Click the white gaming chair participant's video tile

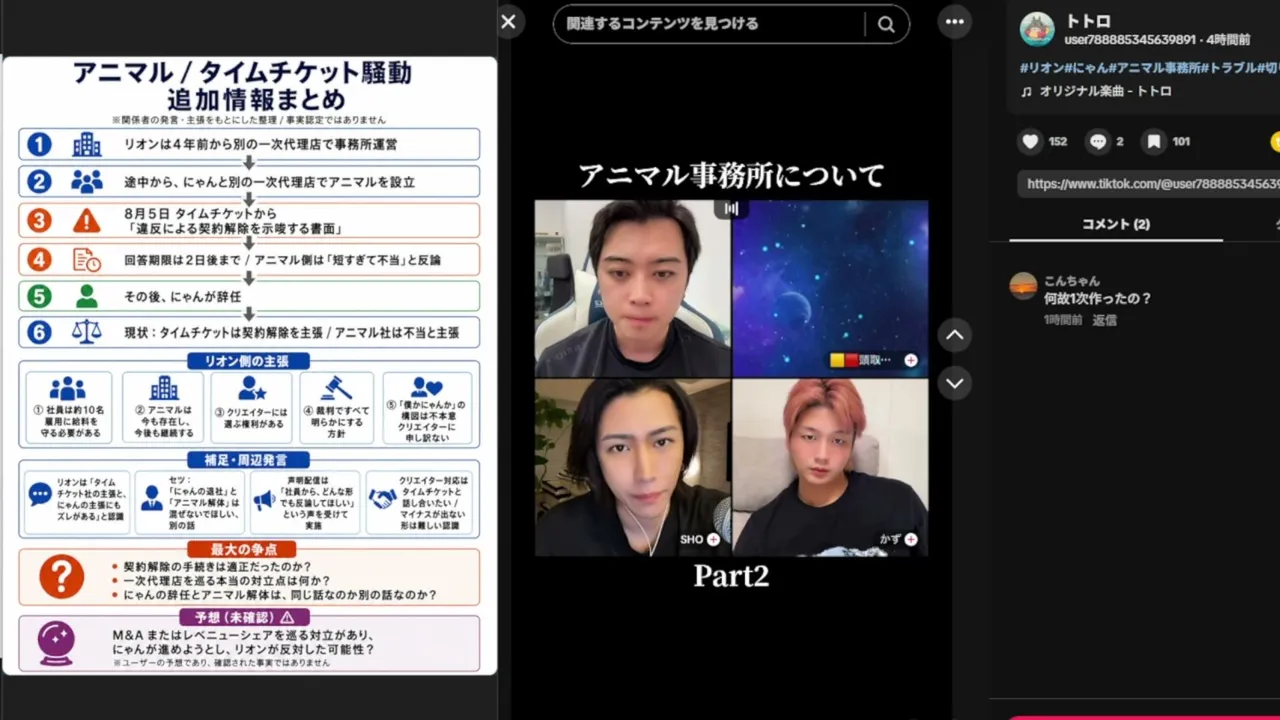pyautogui.click(x=633, y=288)
